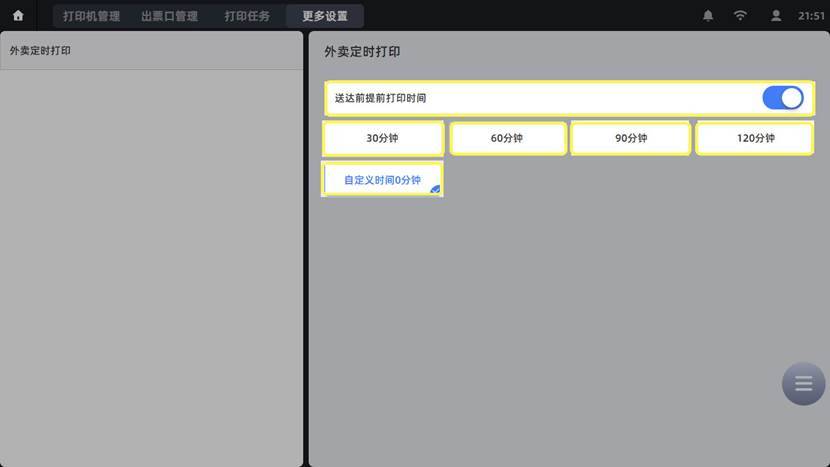Choose the 30分钟 option
The image size is (830, 467).
[382, 138]
